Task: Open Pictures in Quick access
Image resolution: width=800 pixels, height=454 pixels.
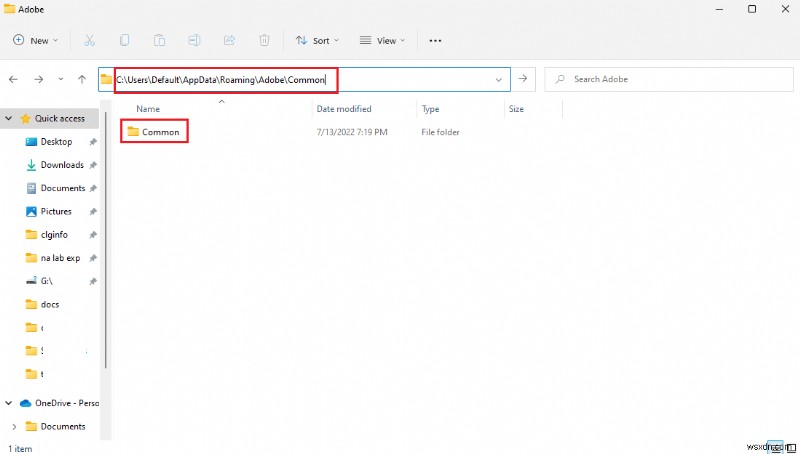Action: [x=56, y=211]
